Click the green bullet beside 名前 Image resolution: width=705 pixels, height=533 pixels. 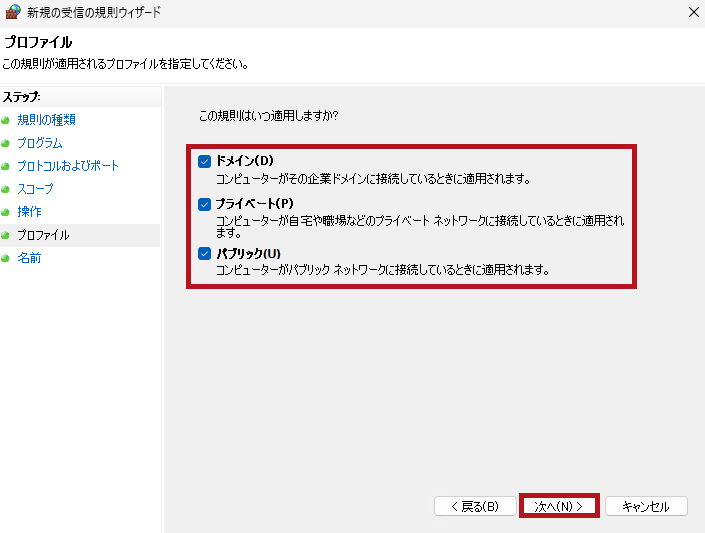coord(5,258)
